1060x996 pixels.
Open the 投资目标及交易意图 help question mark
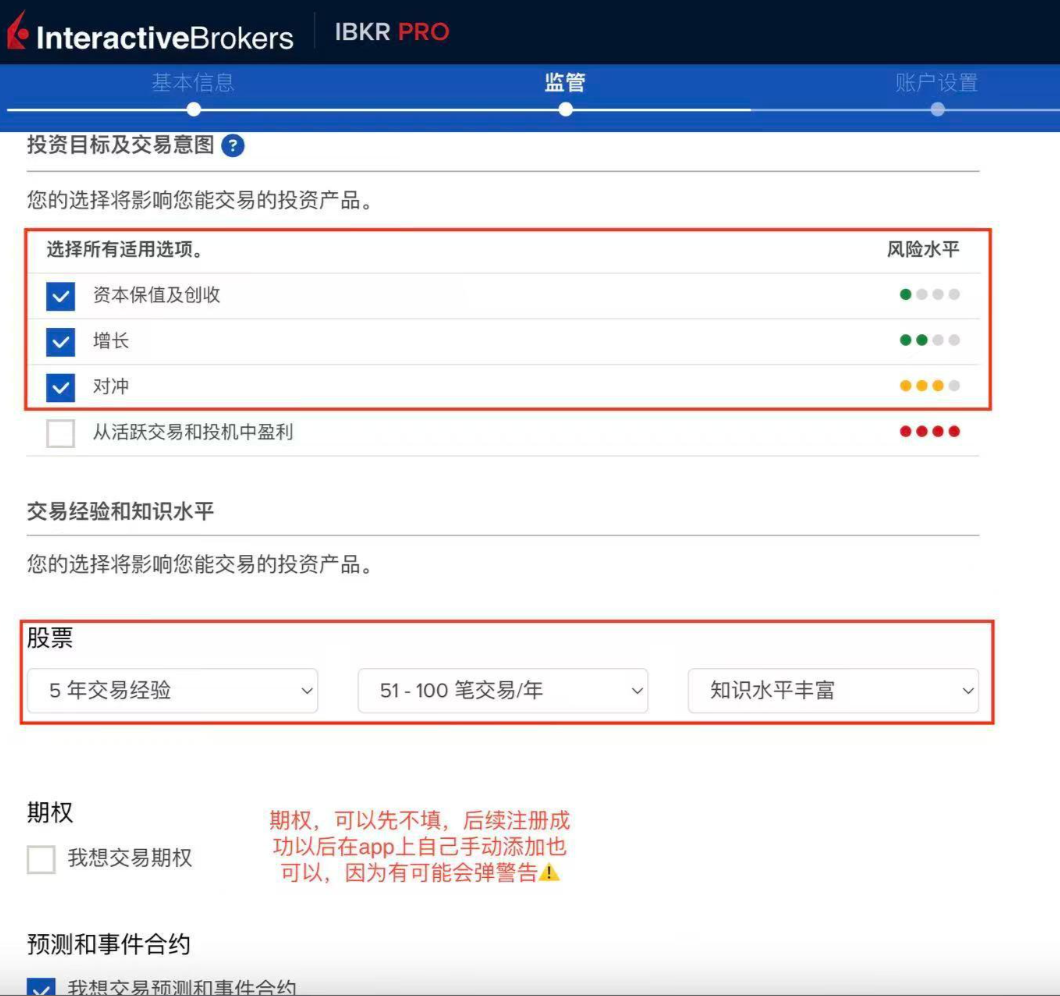pos(234,146)
